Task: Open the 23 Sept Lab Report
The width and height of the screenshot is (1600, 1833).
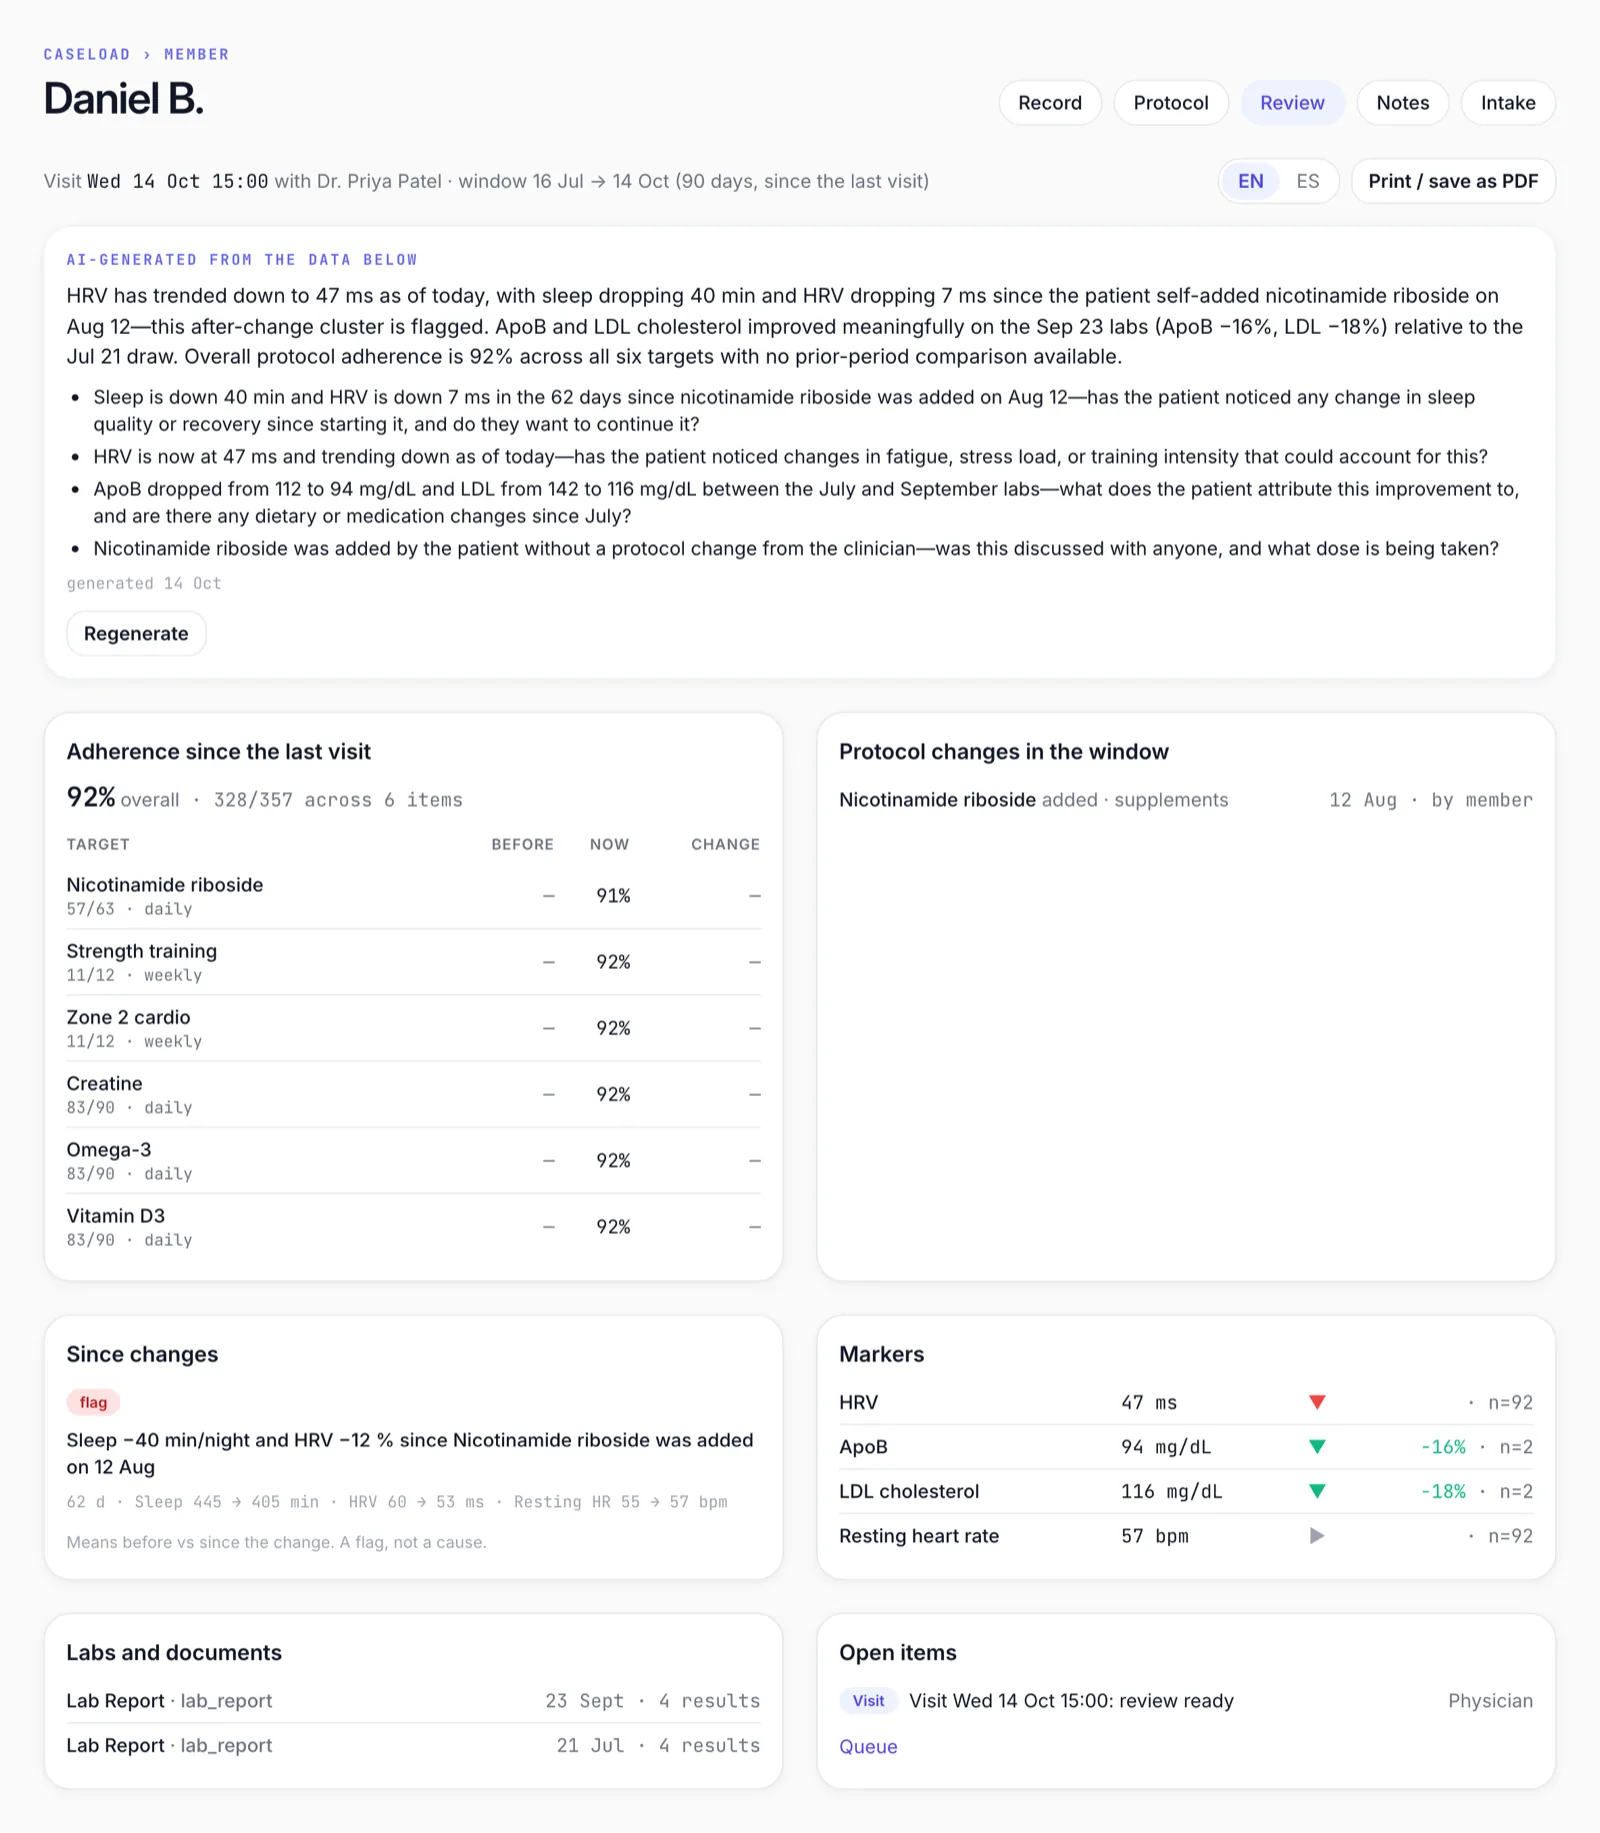Action: [x=413, y=1701]
